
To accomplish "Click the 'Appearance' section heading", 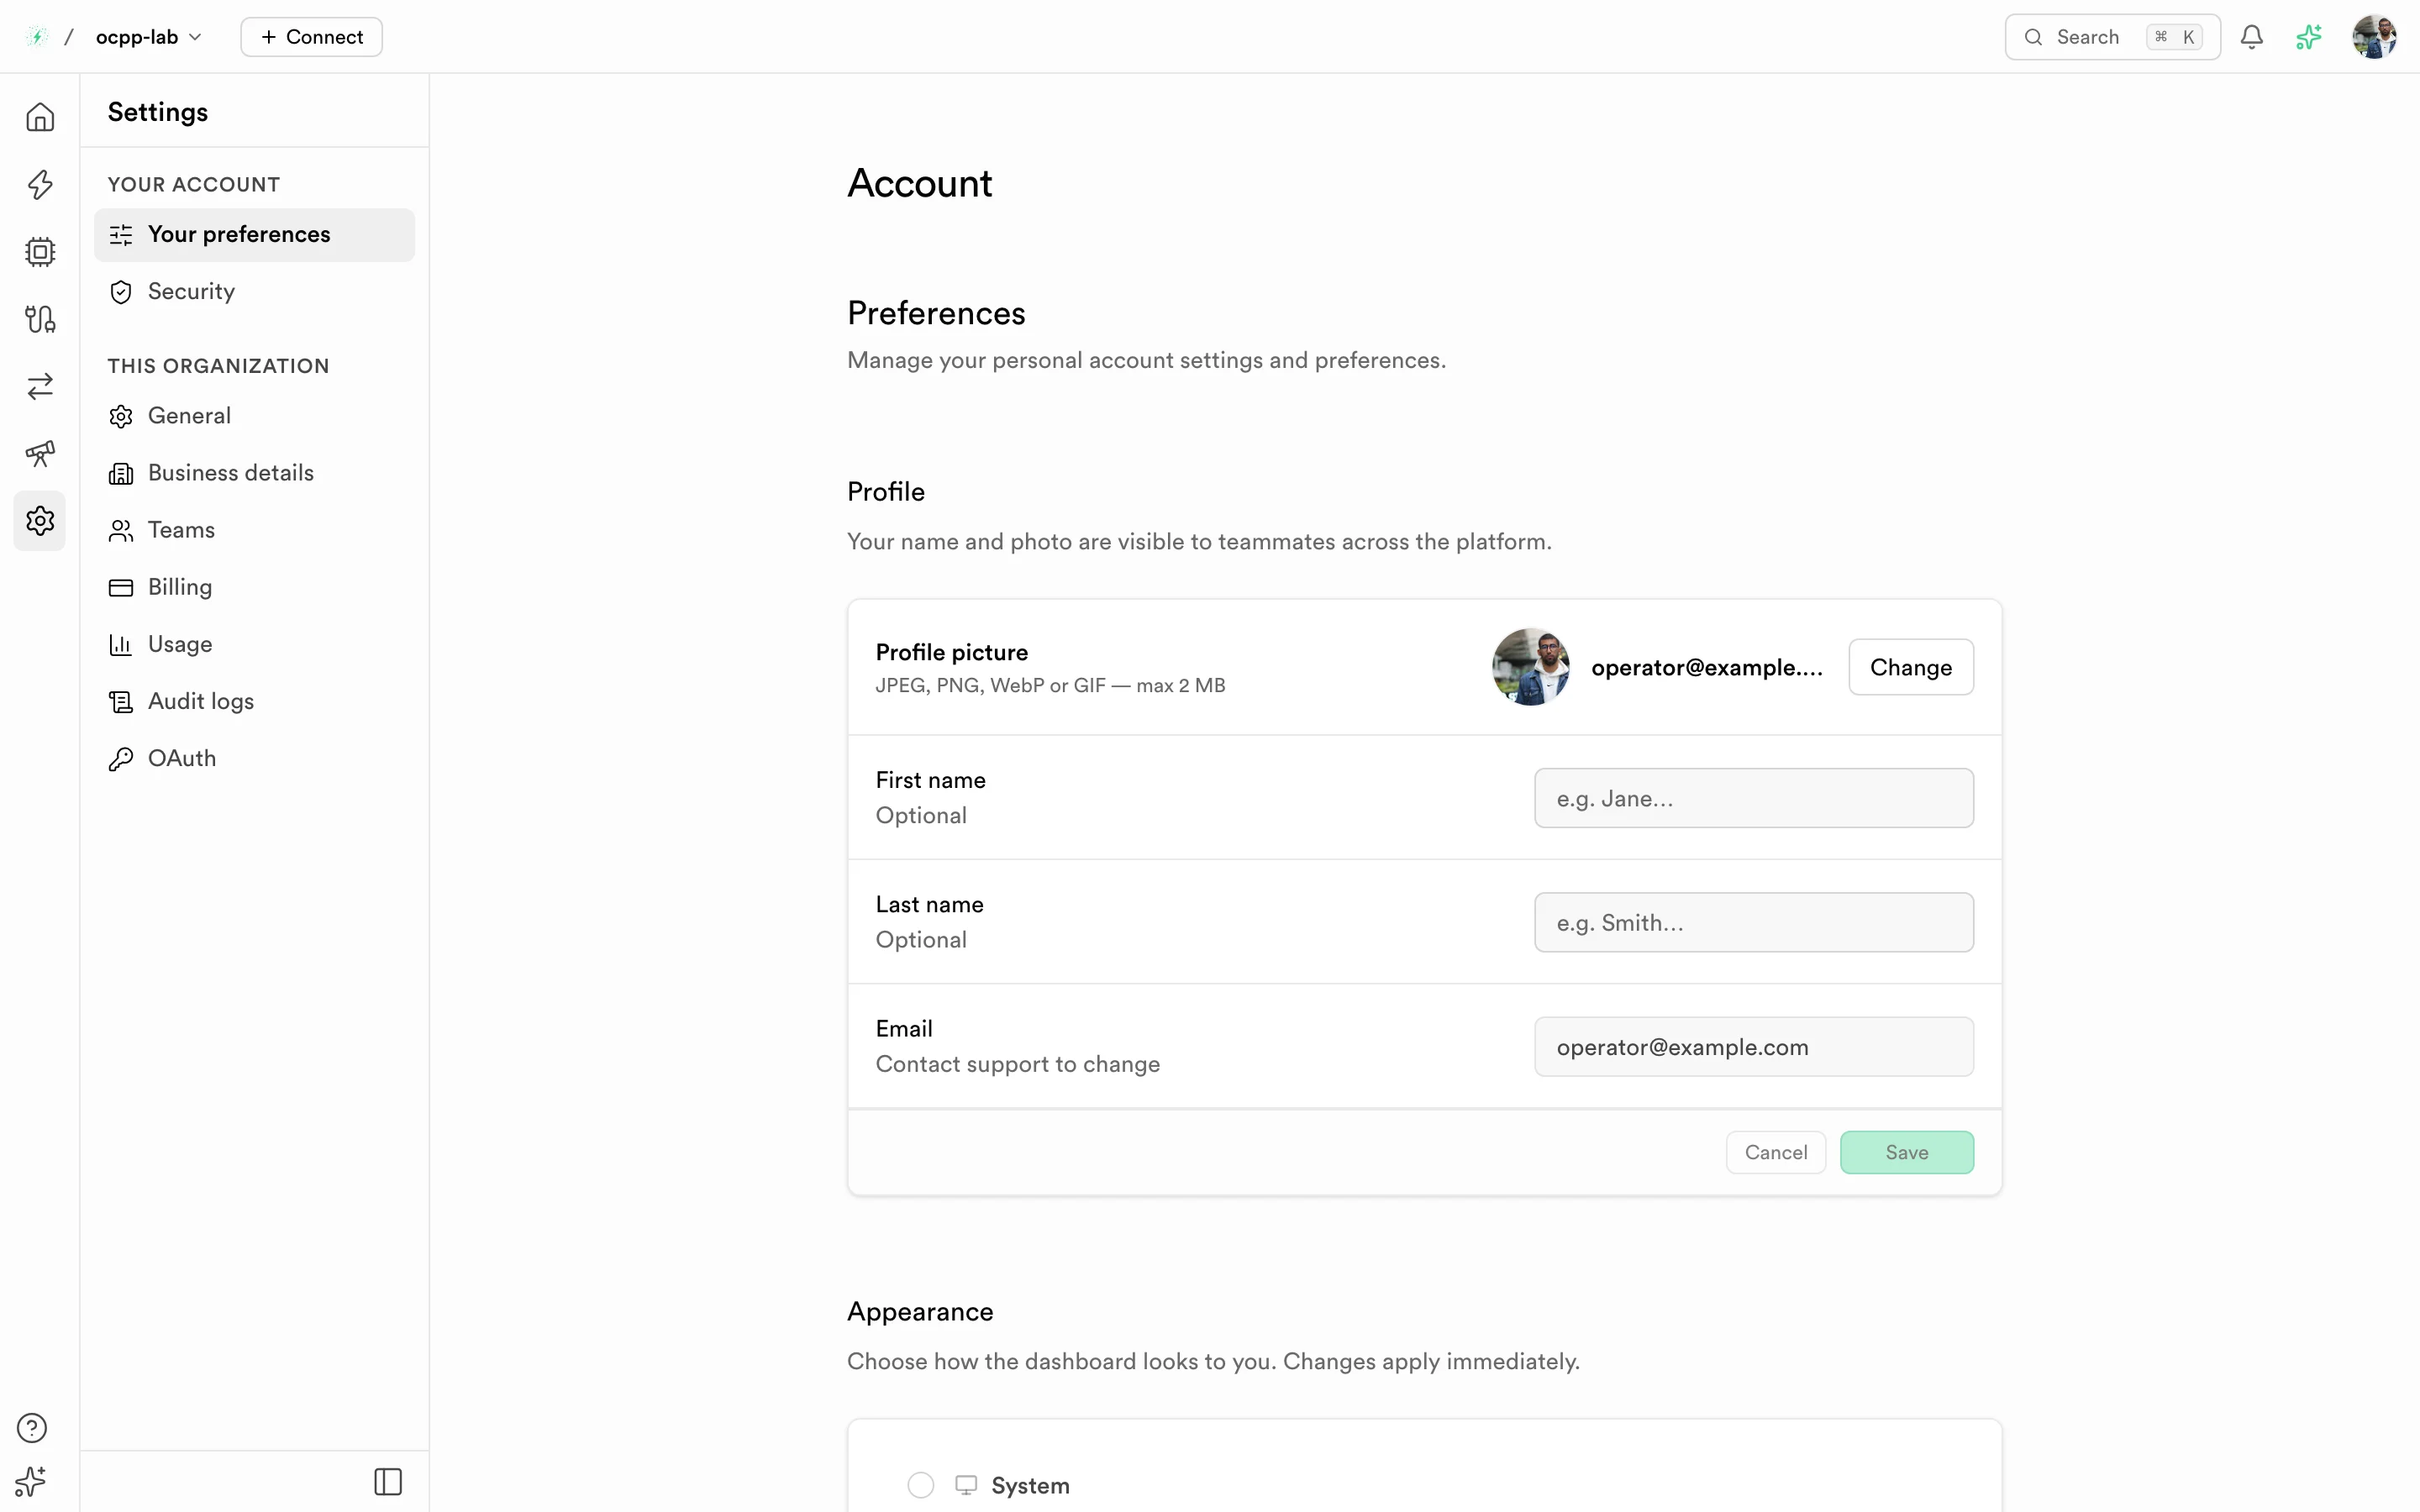I will pos(920,1311).
